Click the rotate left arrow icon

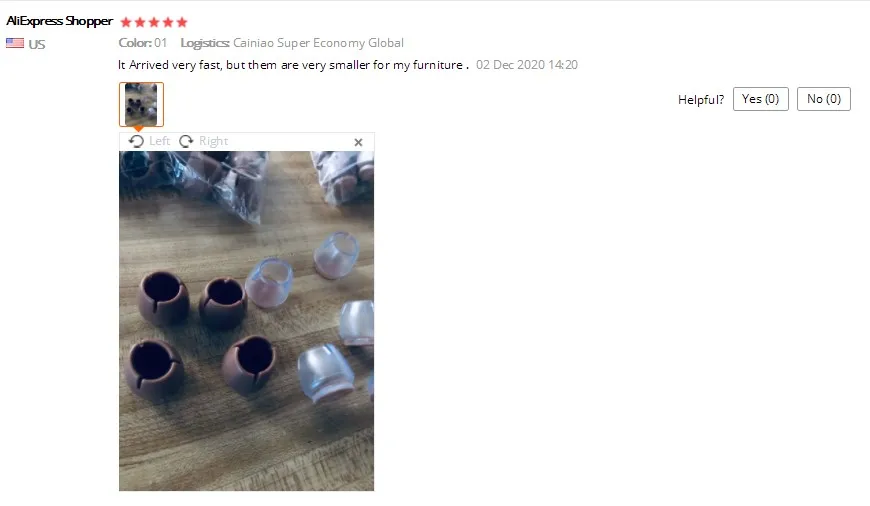click(136, 141)
